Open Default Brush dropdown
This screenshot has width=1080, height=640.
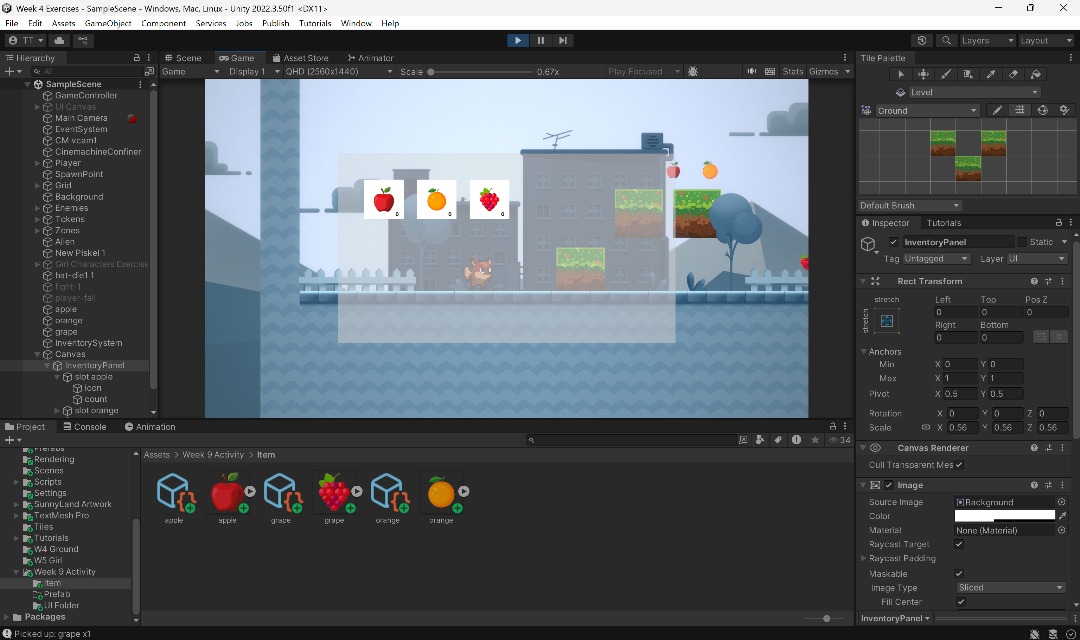(x=910, y=205)
